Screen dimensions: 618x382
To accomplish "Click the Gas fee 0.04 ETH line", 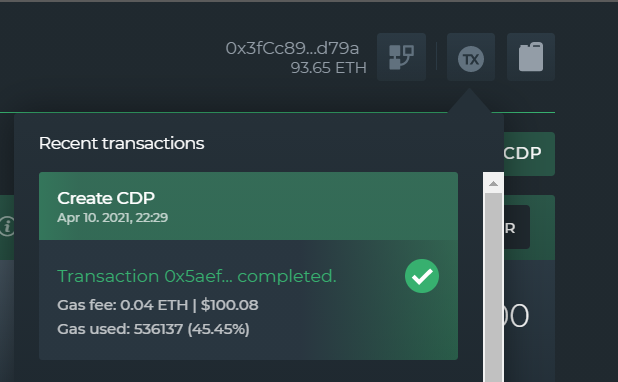I will point(158,305).
